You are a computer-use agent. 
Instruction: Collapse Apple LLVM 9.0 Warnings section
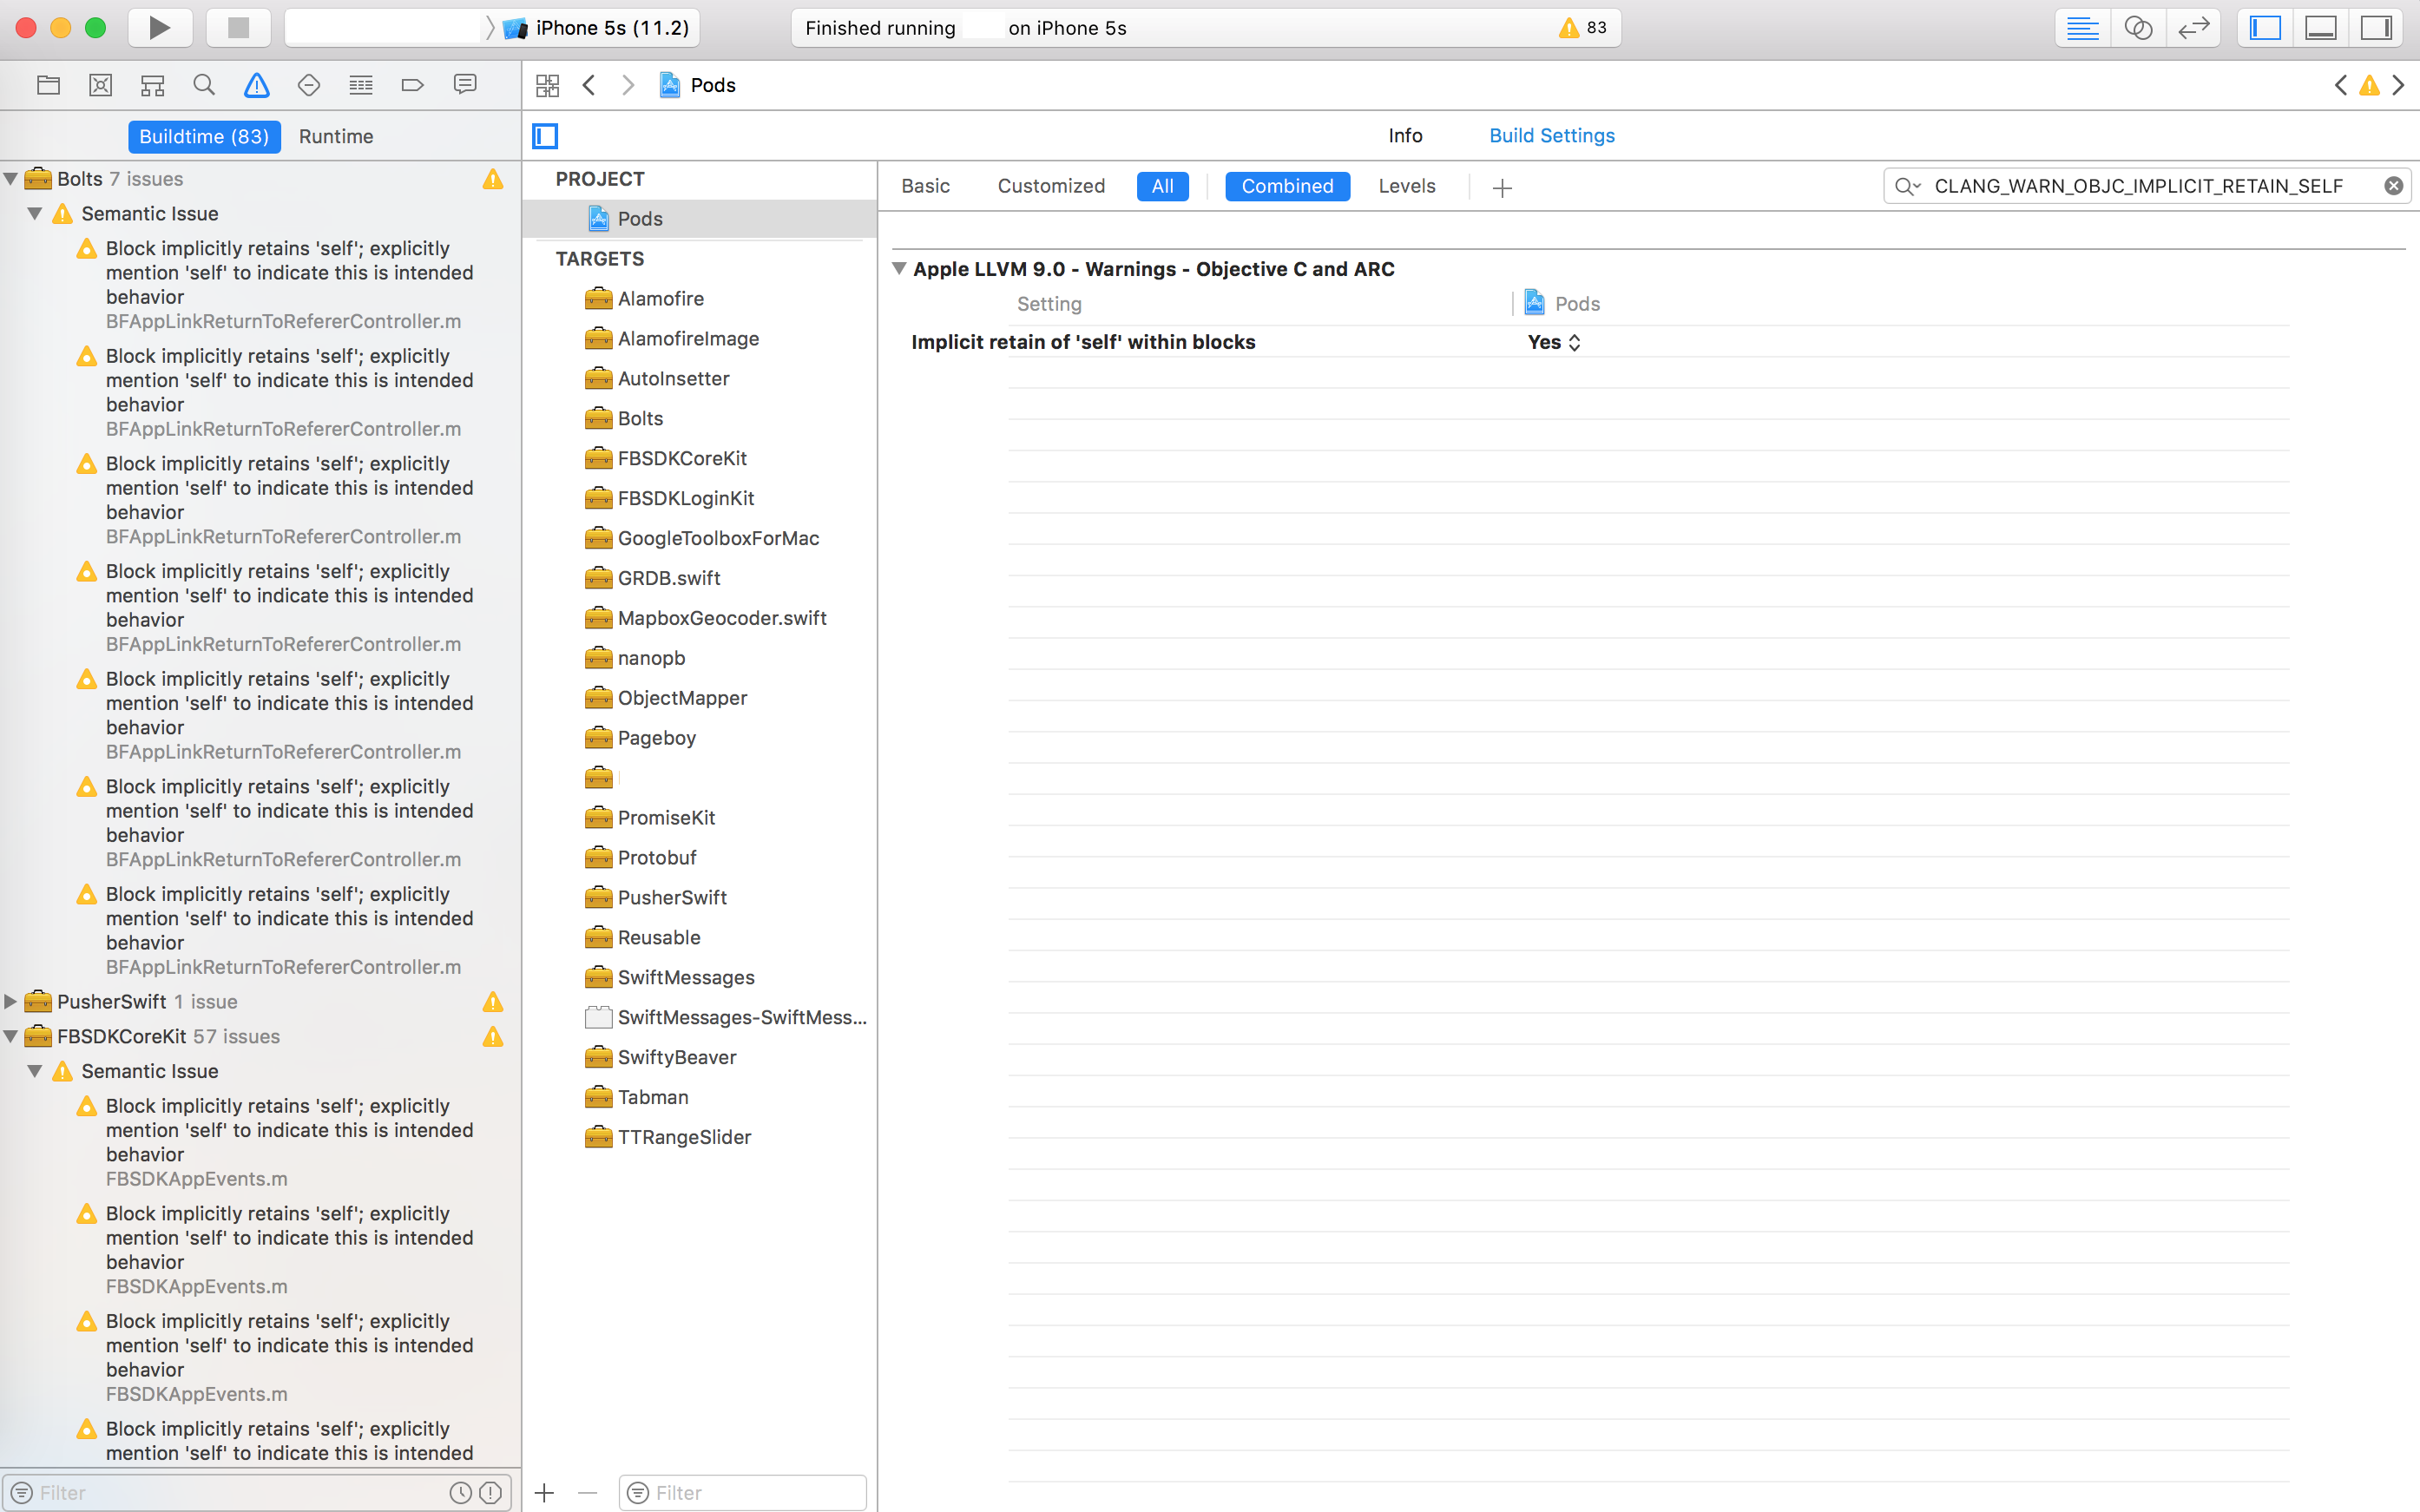click(899, 269)
